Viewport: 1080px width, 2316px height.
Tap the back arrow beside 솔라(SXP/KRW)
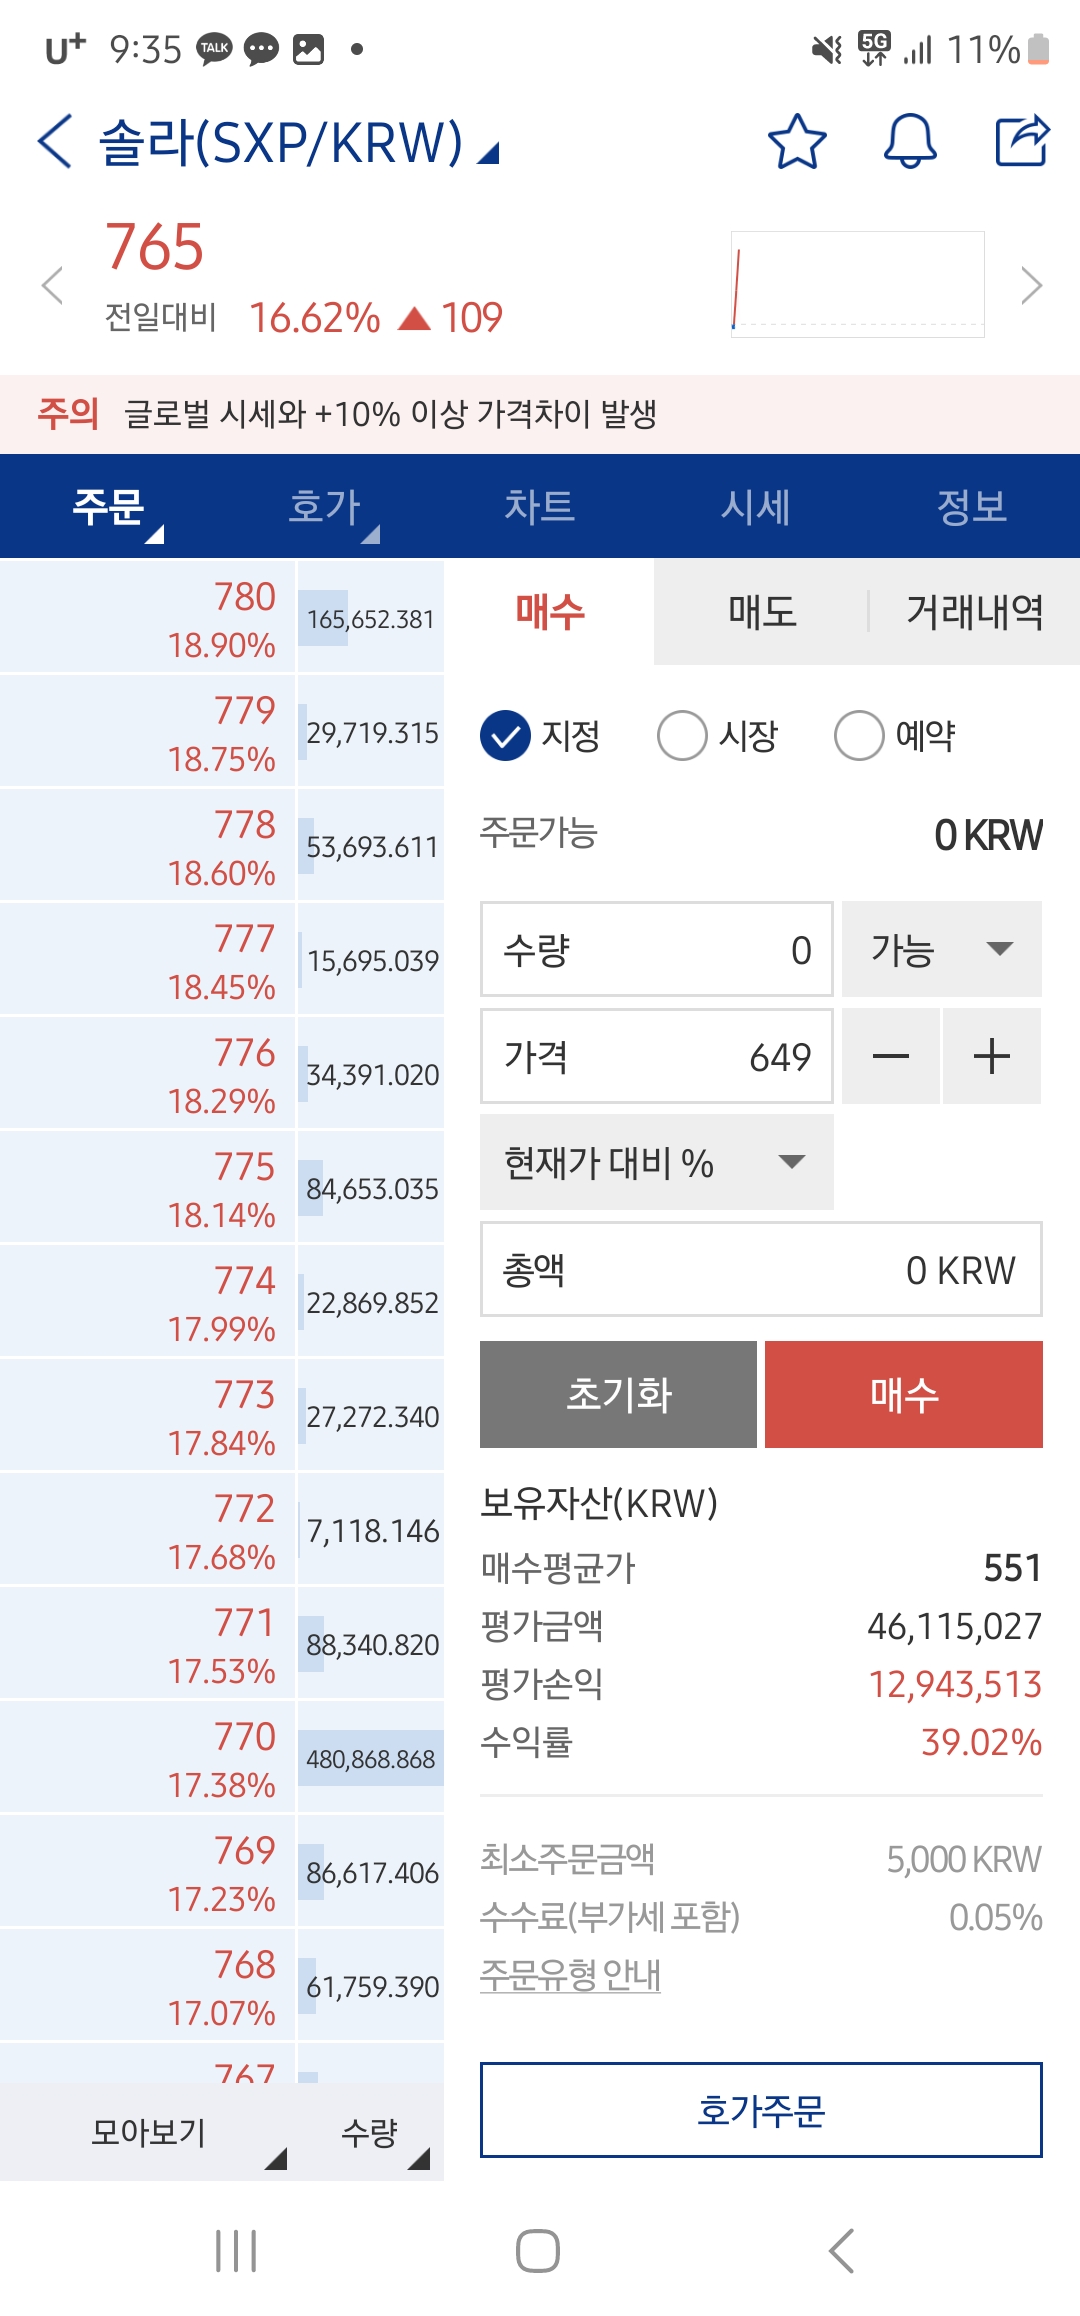pyautogui.click(x=55, y=141)
